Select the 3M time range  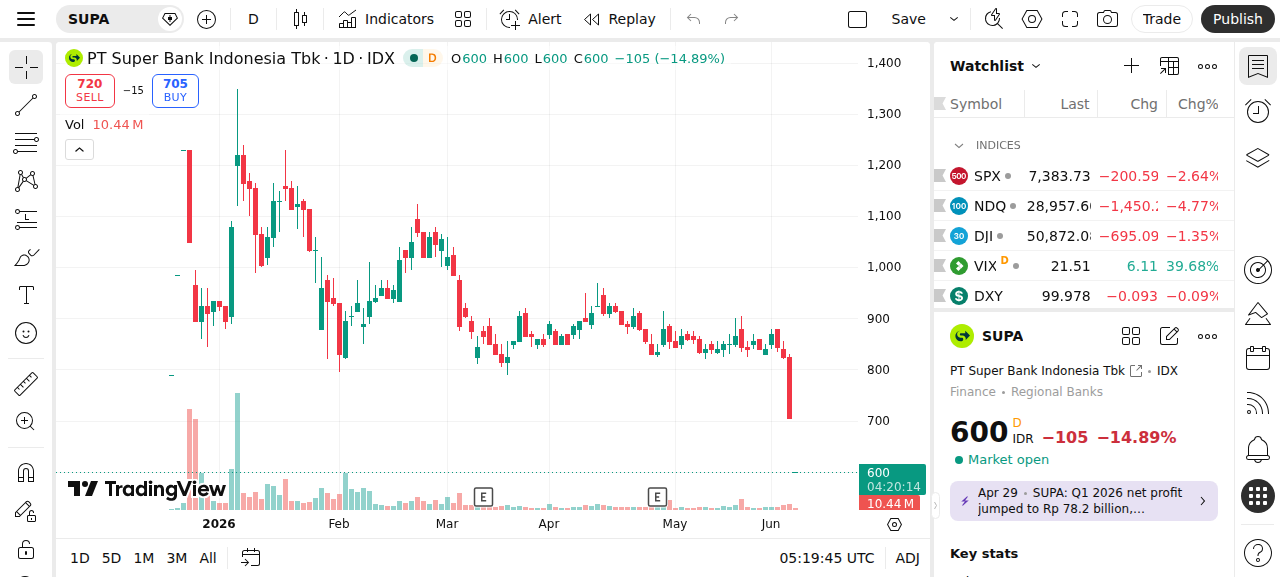coord(177,558)
